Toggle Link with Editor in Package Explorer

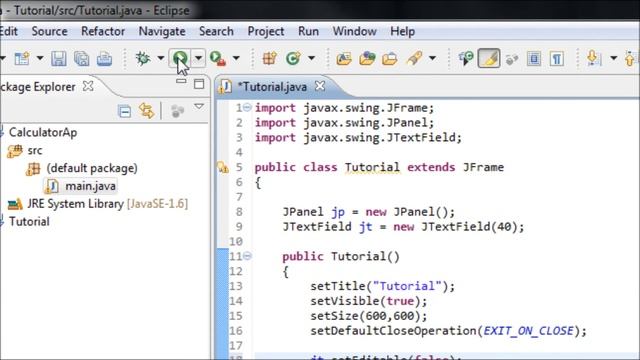(147, 111)
